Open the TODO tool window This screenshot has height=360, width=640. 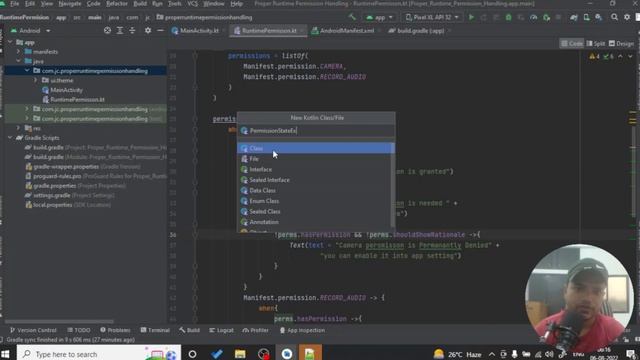click(x=78, y=330)
